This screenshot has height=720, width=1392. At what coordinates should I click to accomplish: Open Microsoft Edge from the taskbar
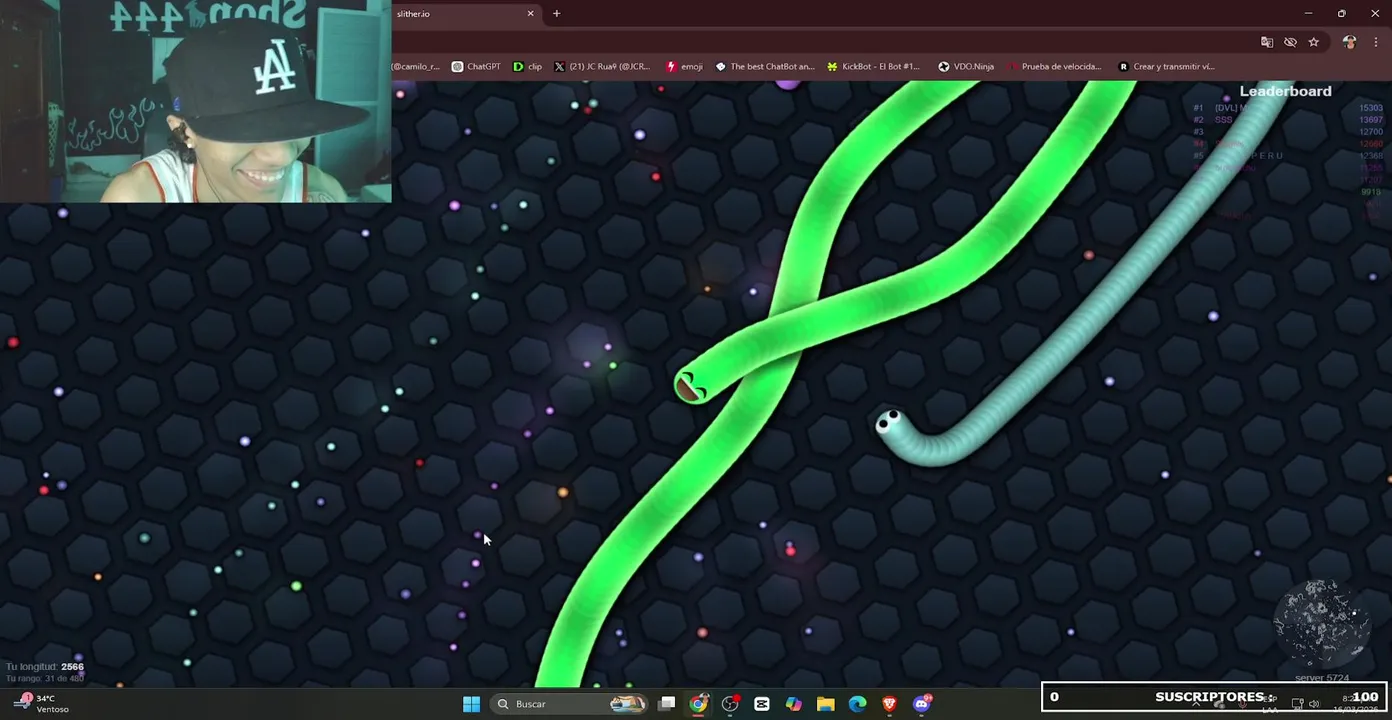858,704
